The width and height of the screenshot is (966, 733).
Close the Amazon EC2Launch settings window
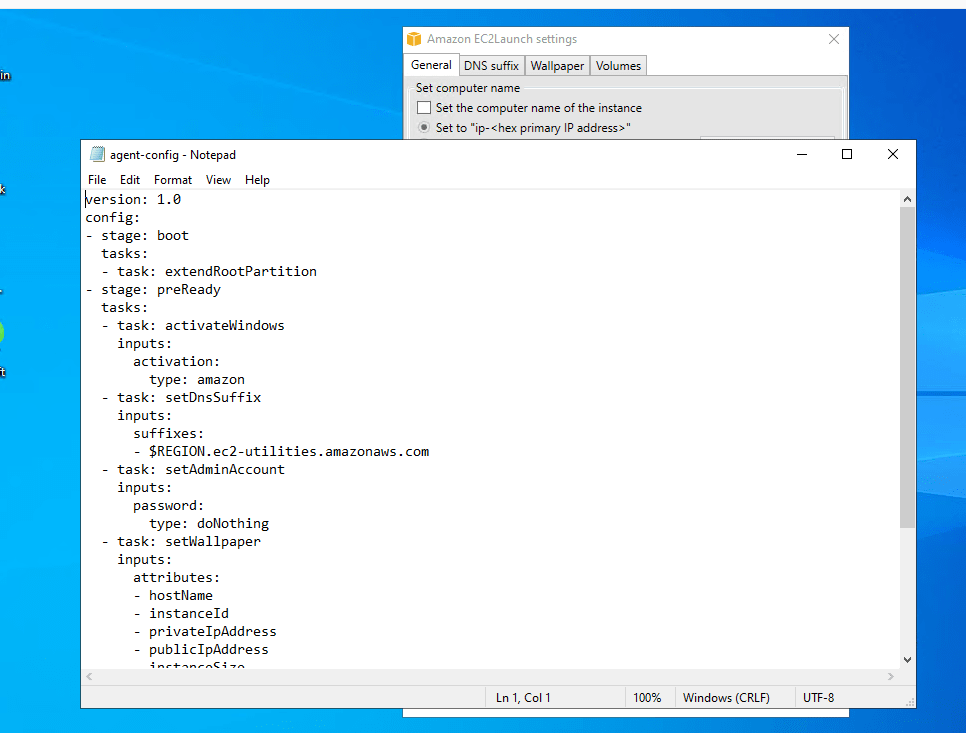834,39
